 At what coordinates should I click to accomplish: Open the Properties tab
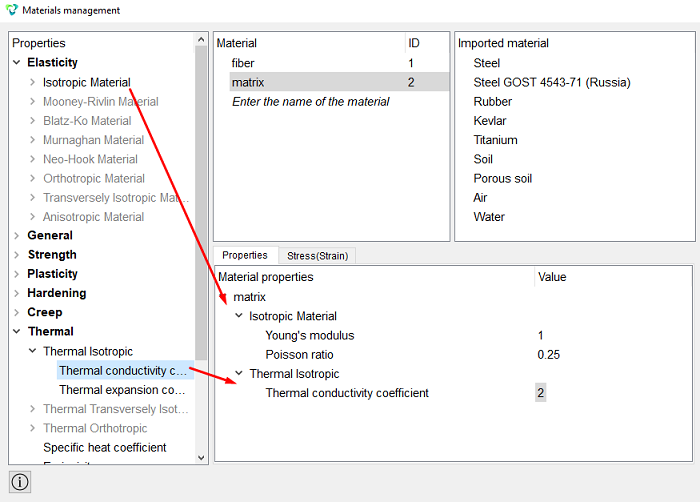tap(245, 255)
